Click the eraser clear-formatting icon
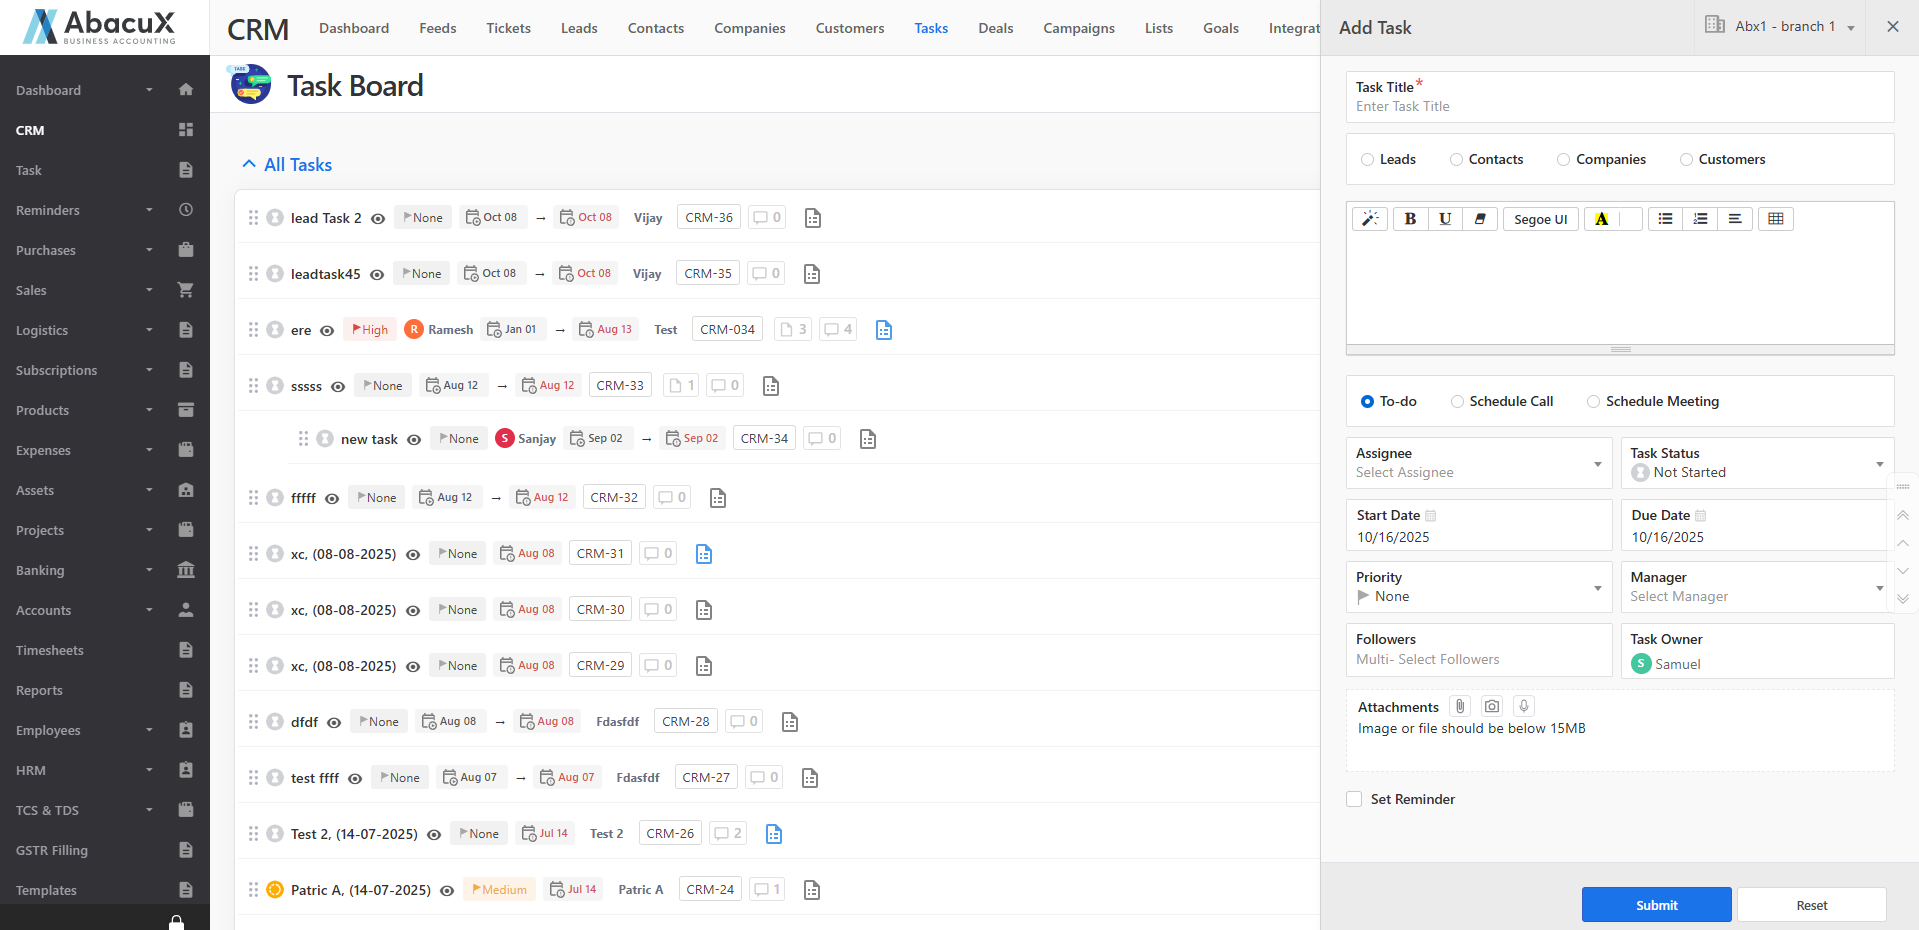Image resolution: width=1919 pixels, height=930 pixels. 1480,219
